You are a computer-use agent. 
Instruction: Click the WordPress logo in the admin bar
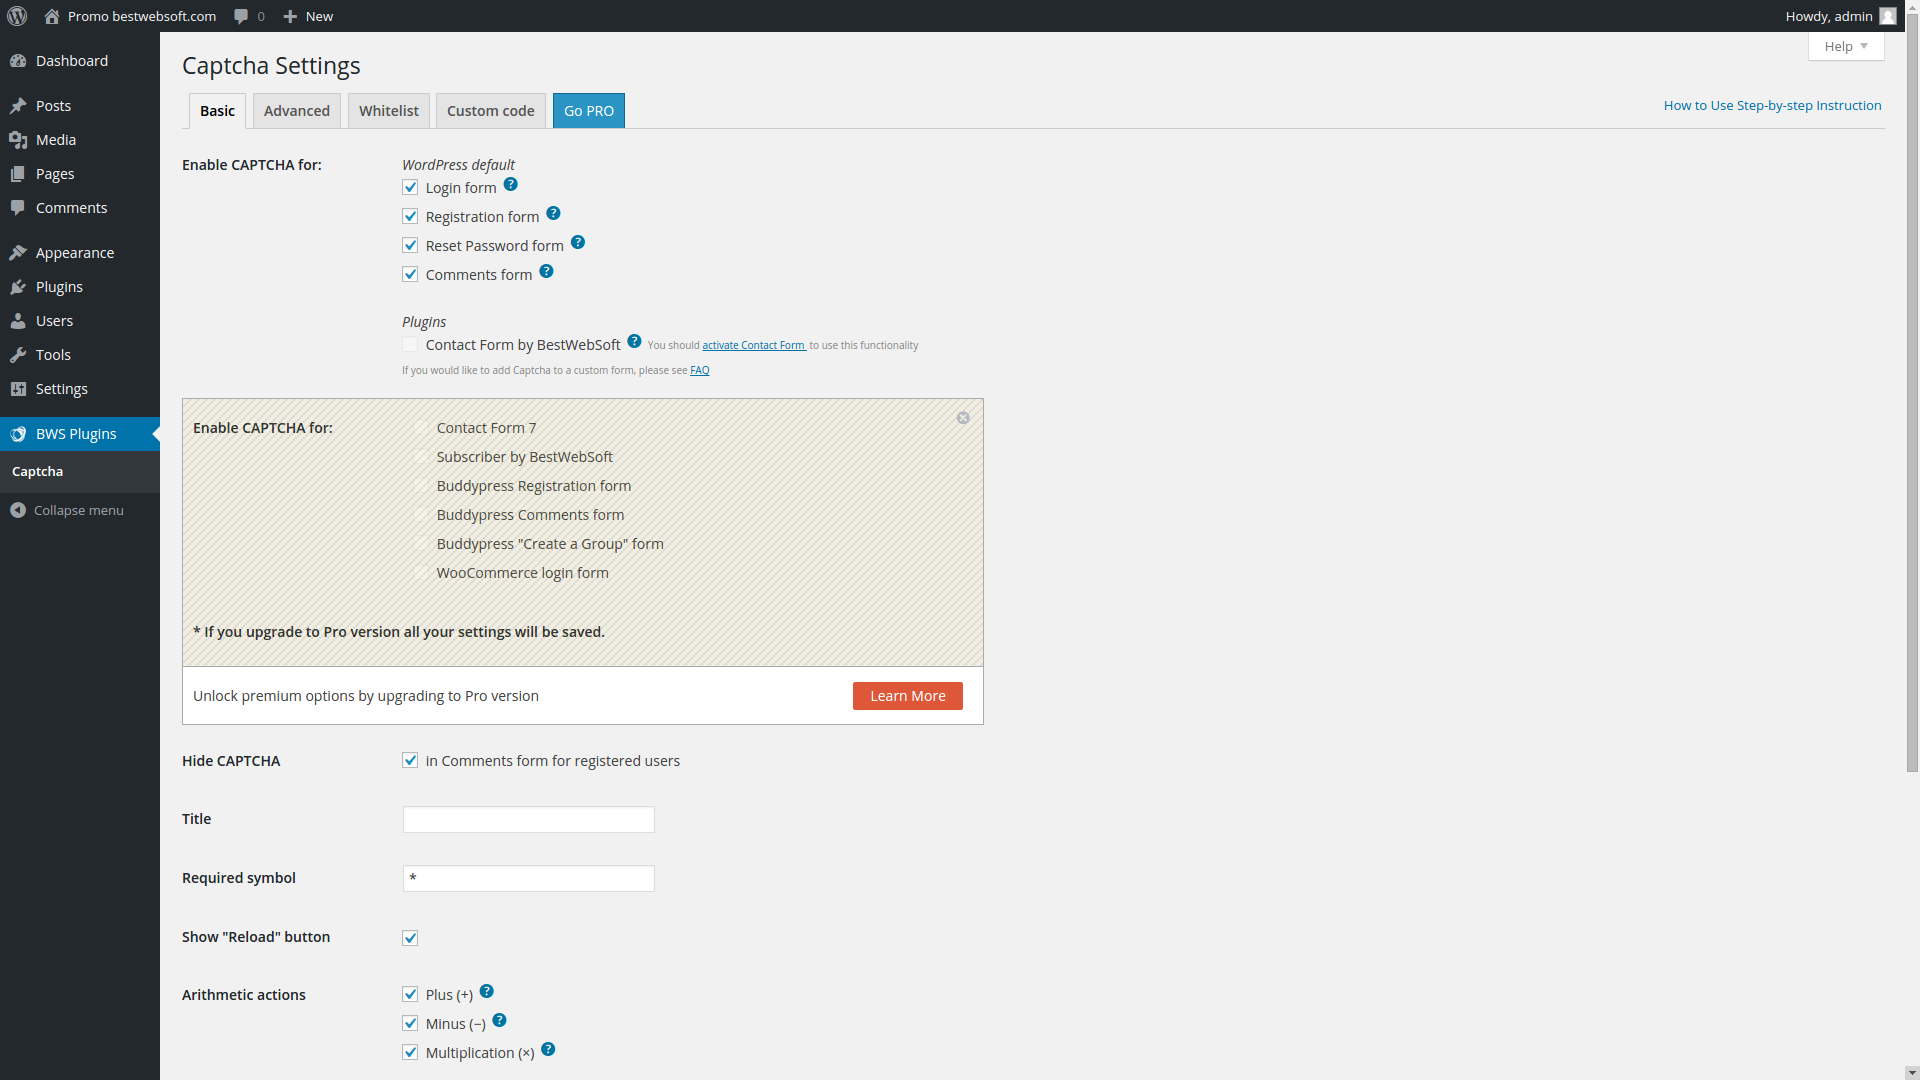pos(17,16)
